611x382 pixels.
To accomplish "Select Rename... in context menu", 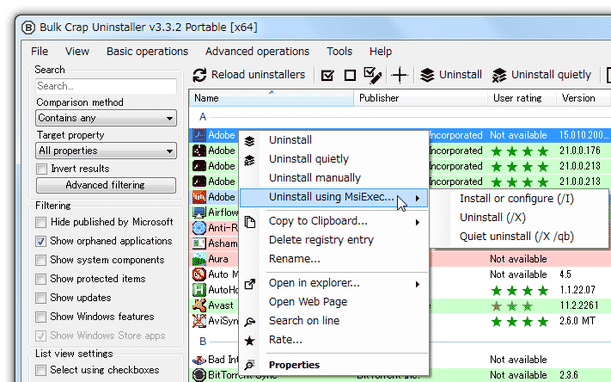I will click(294, 259).
